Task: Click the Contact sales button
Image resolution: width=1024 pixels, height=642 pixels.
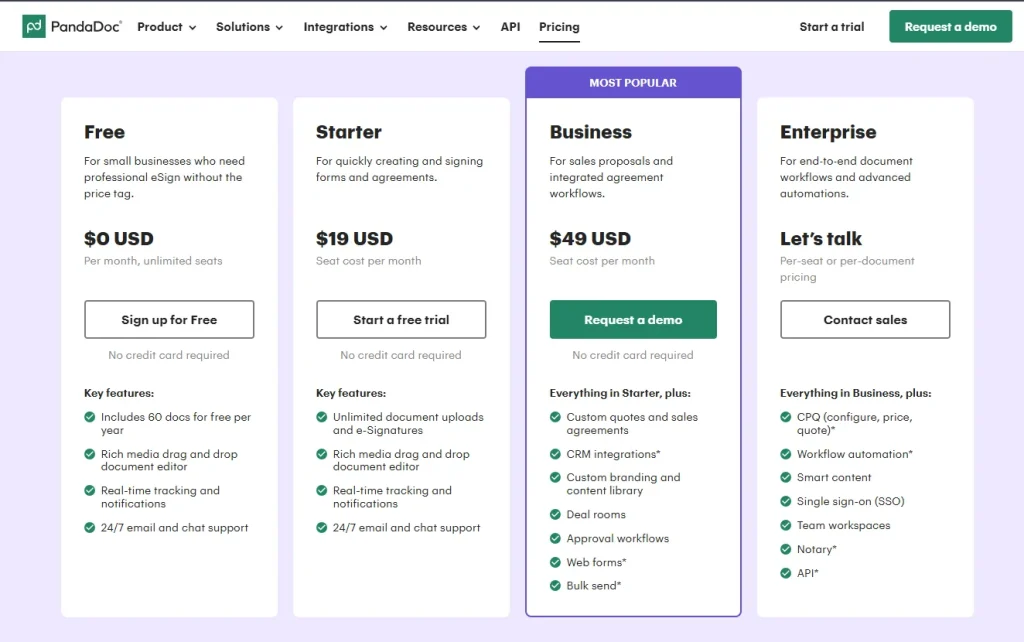Action: click(865, 320)
